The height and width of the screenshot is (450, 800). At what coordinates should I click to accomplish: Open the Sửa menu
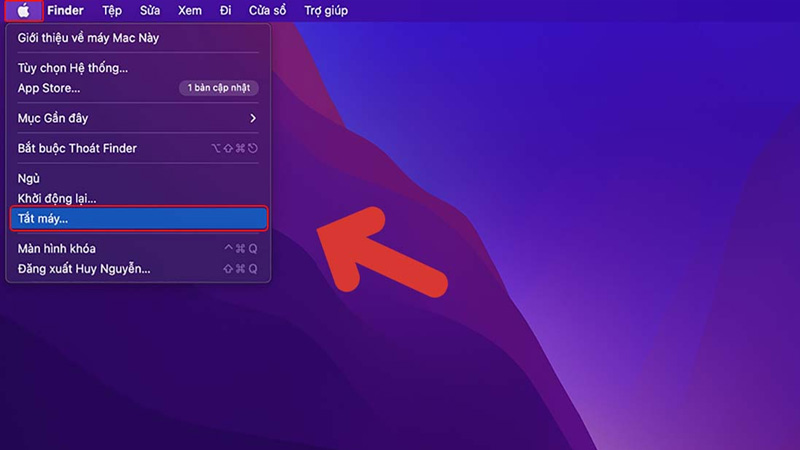point(150,11)
